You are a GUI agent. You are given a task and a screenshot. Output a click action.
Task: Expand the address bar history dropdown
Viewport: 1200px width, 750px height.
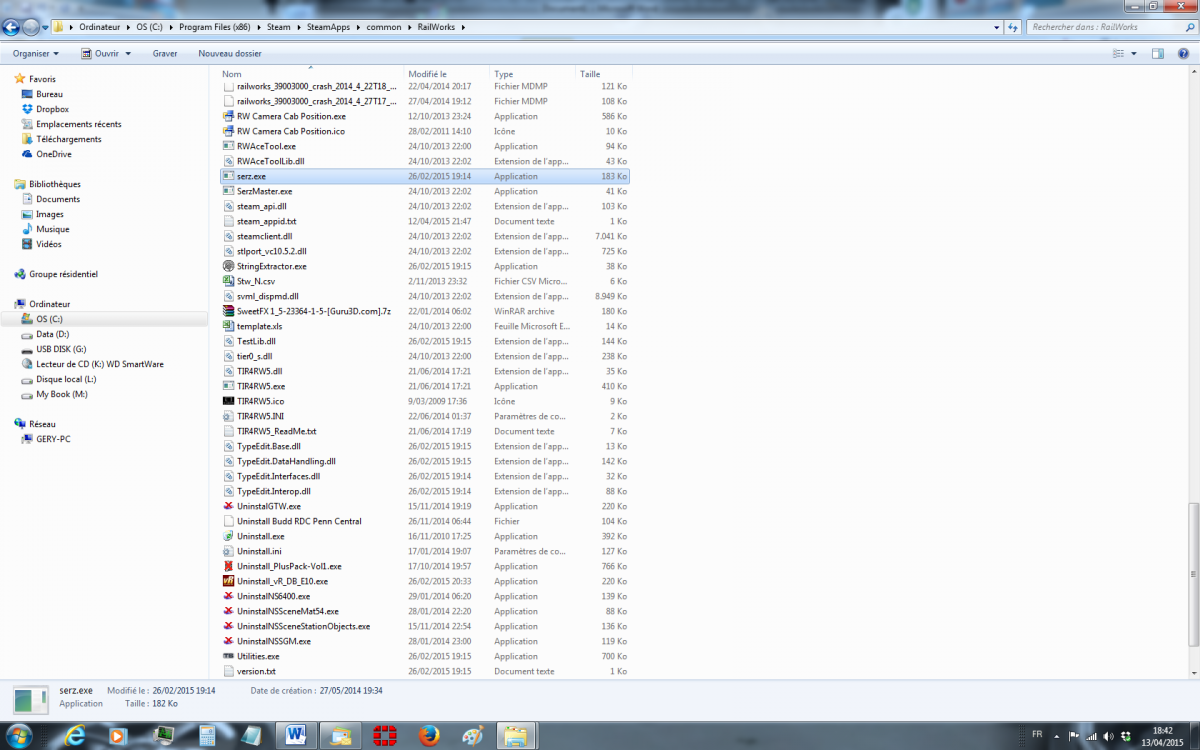[998, 27]
